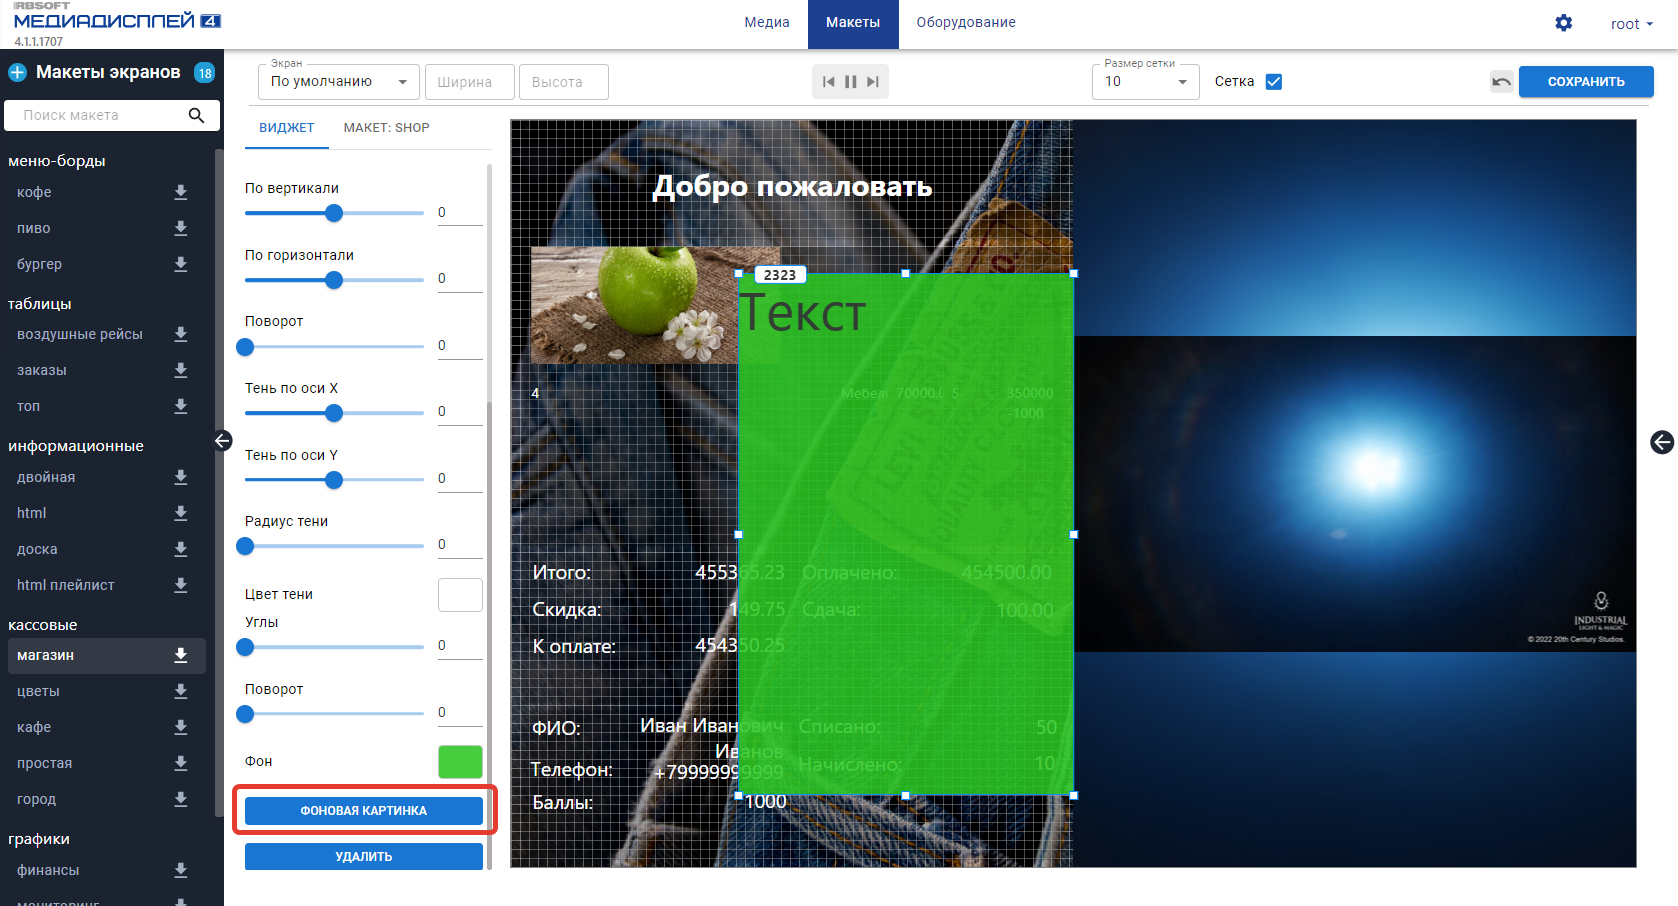Go to the Оборудование section
The image size is (1678, 906).
click(x=966, y=23)
